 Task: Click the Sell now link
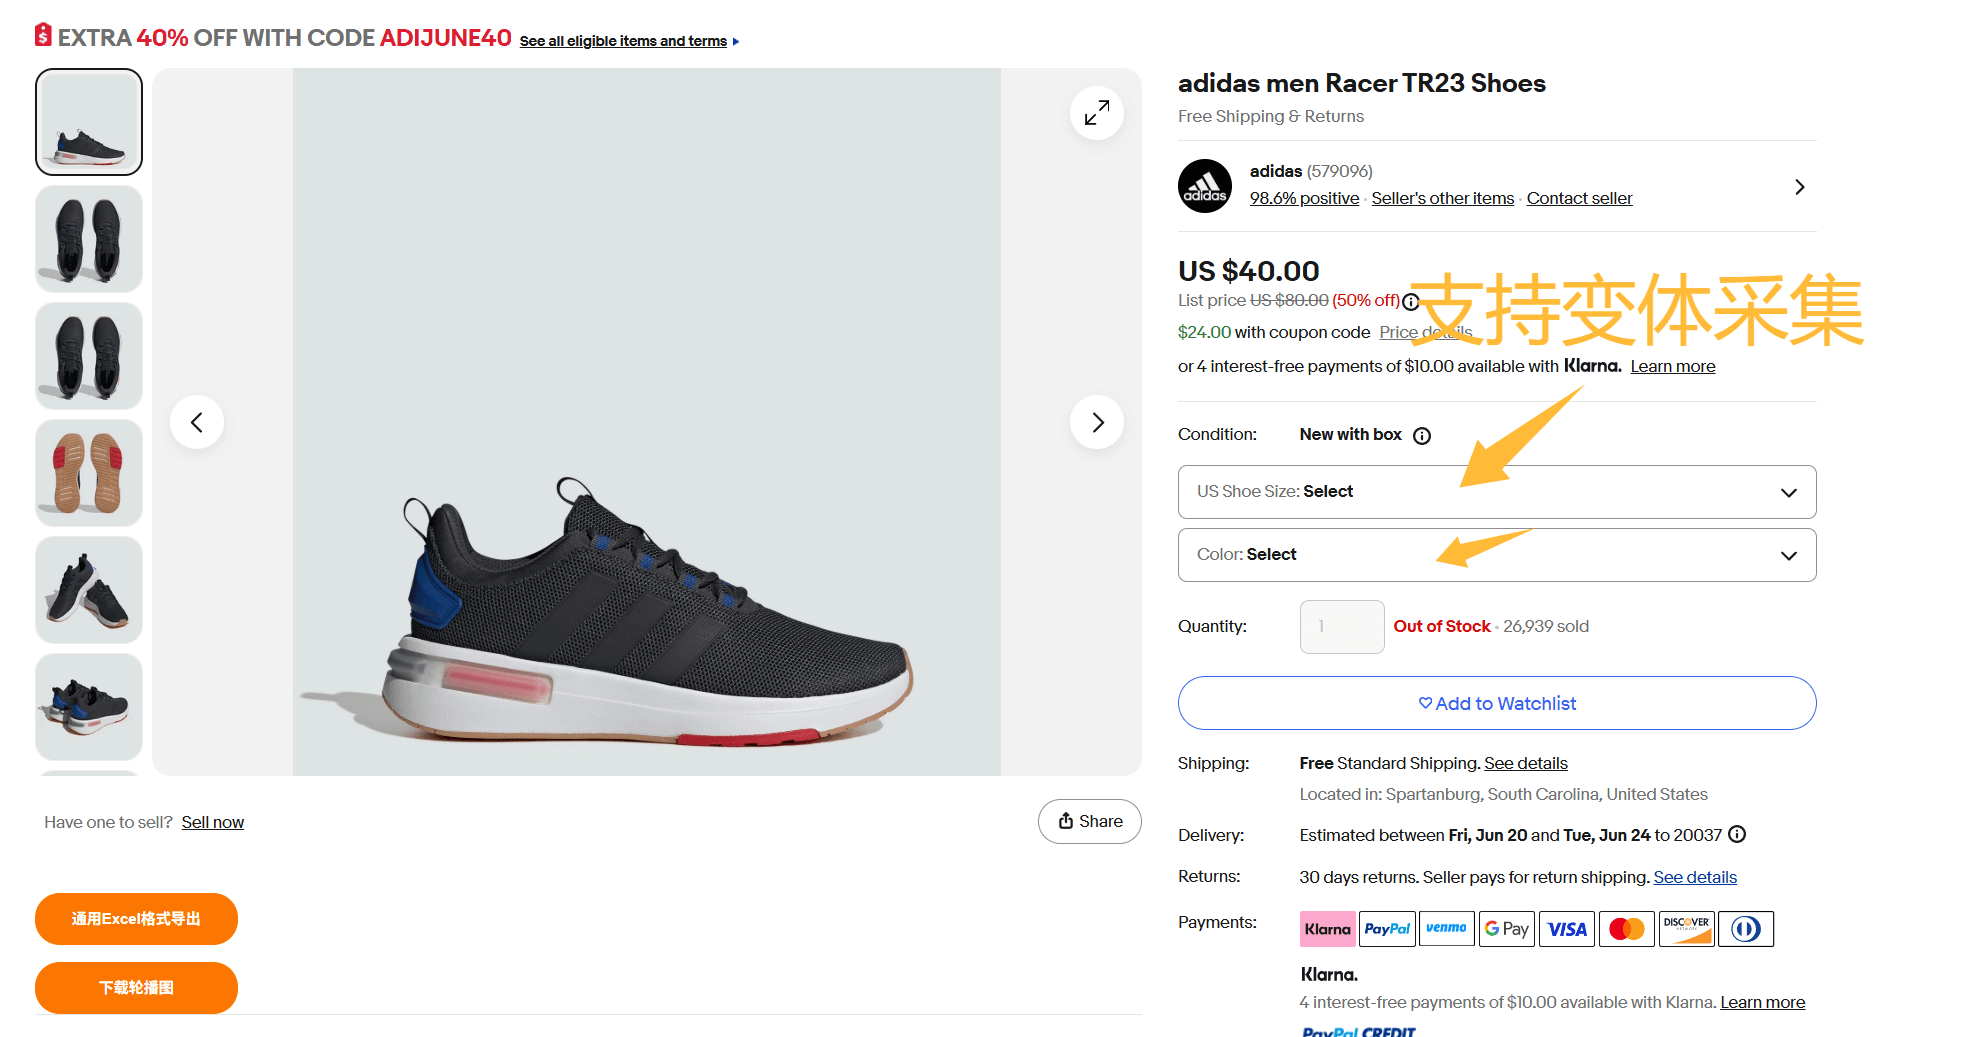[x=212, y=822]
